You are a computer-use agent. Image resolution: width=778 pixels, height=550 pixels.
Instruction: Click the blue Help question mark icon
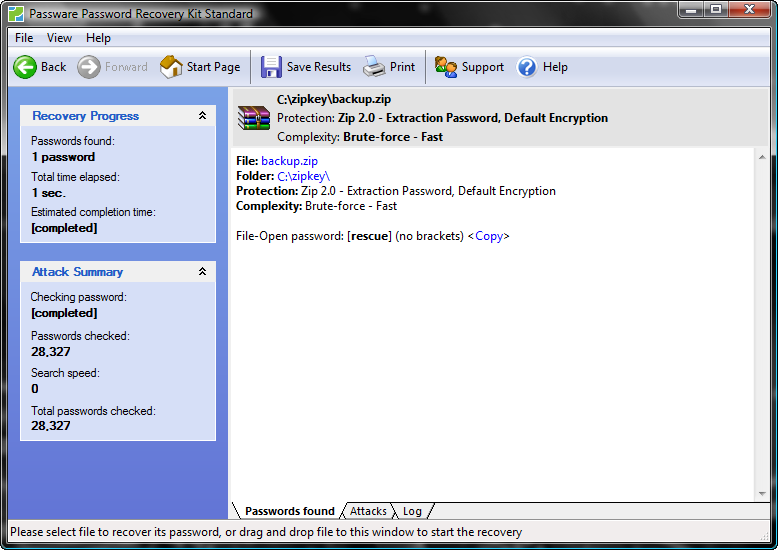527,67
